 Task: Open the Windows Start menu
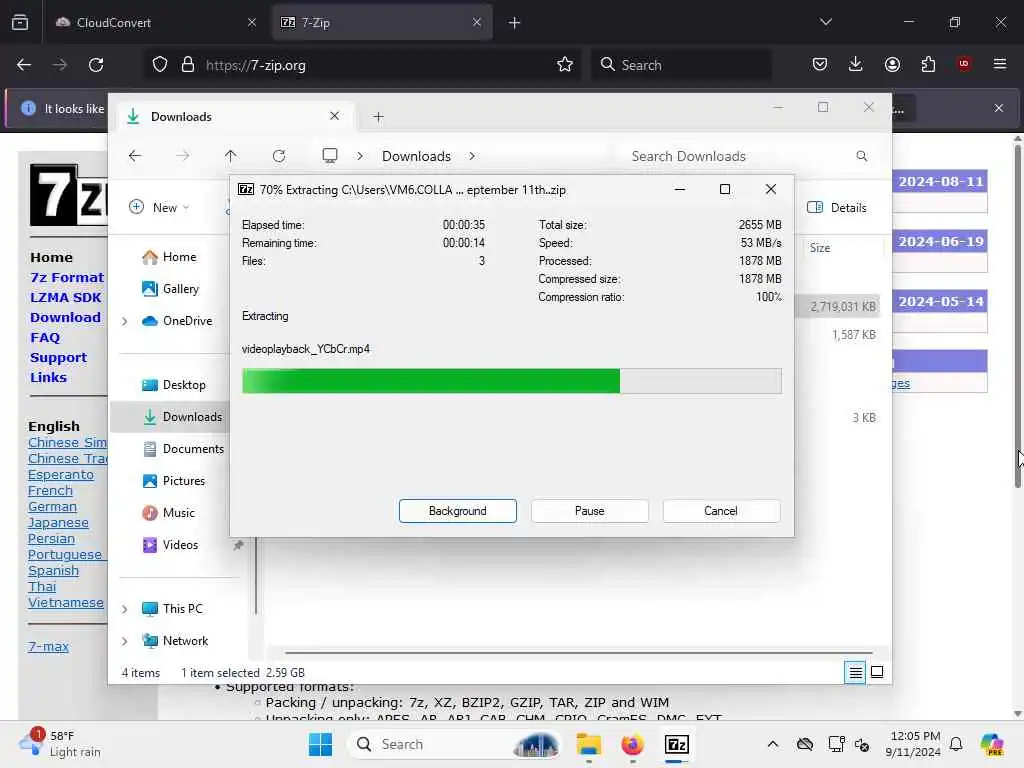click(320, 744)
